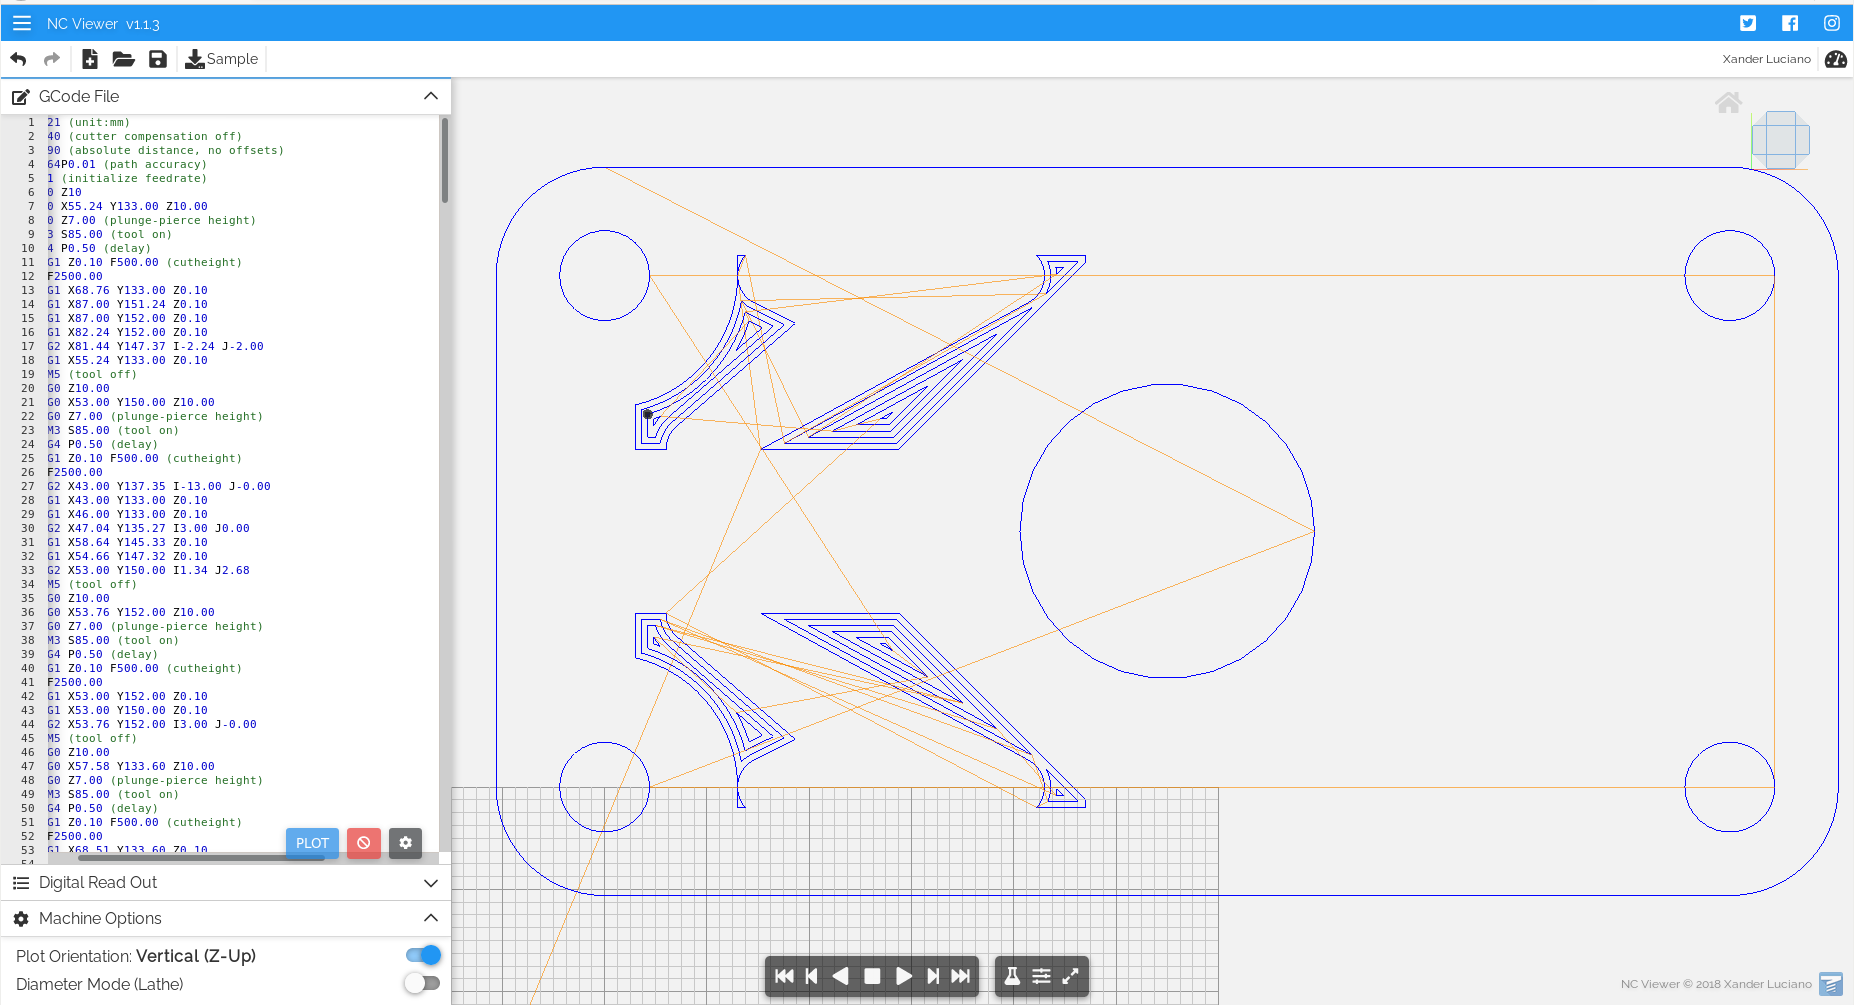This screenshot has width=1854, height=1005.
Task: Click the NC Viewer title text
Action: coord(103,23)
